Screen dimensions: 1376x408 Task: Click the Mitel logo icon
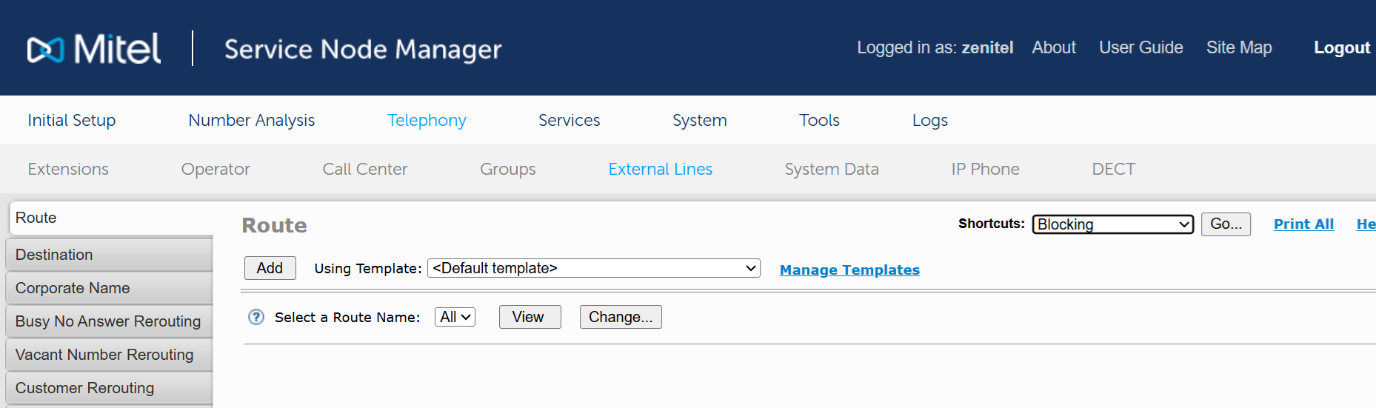46,49
